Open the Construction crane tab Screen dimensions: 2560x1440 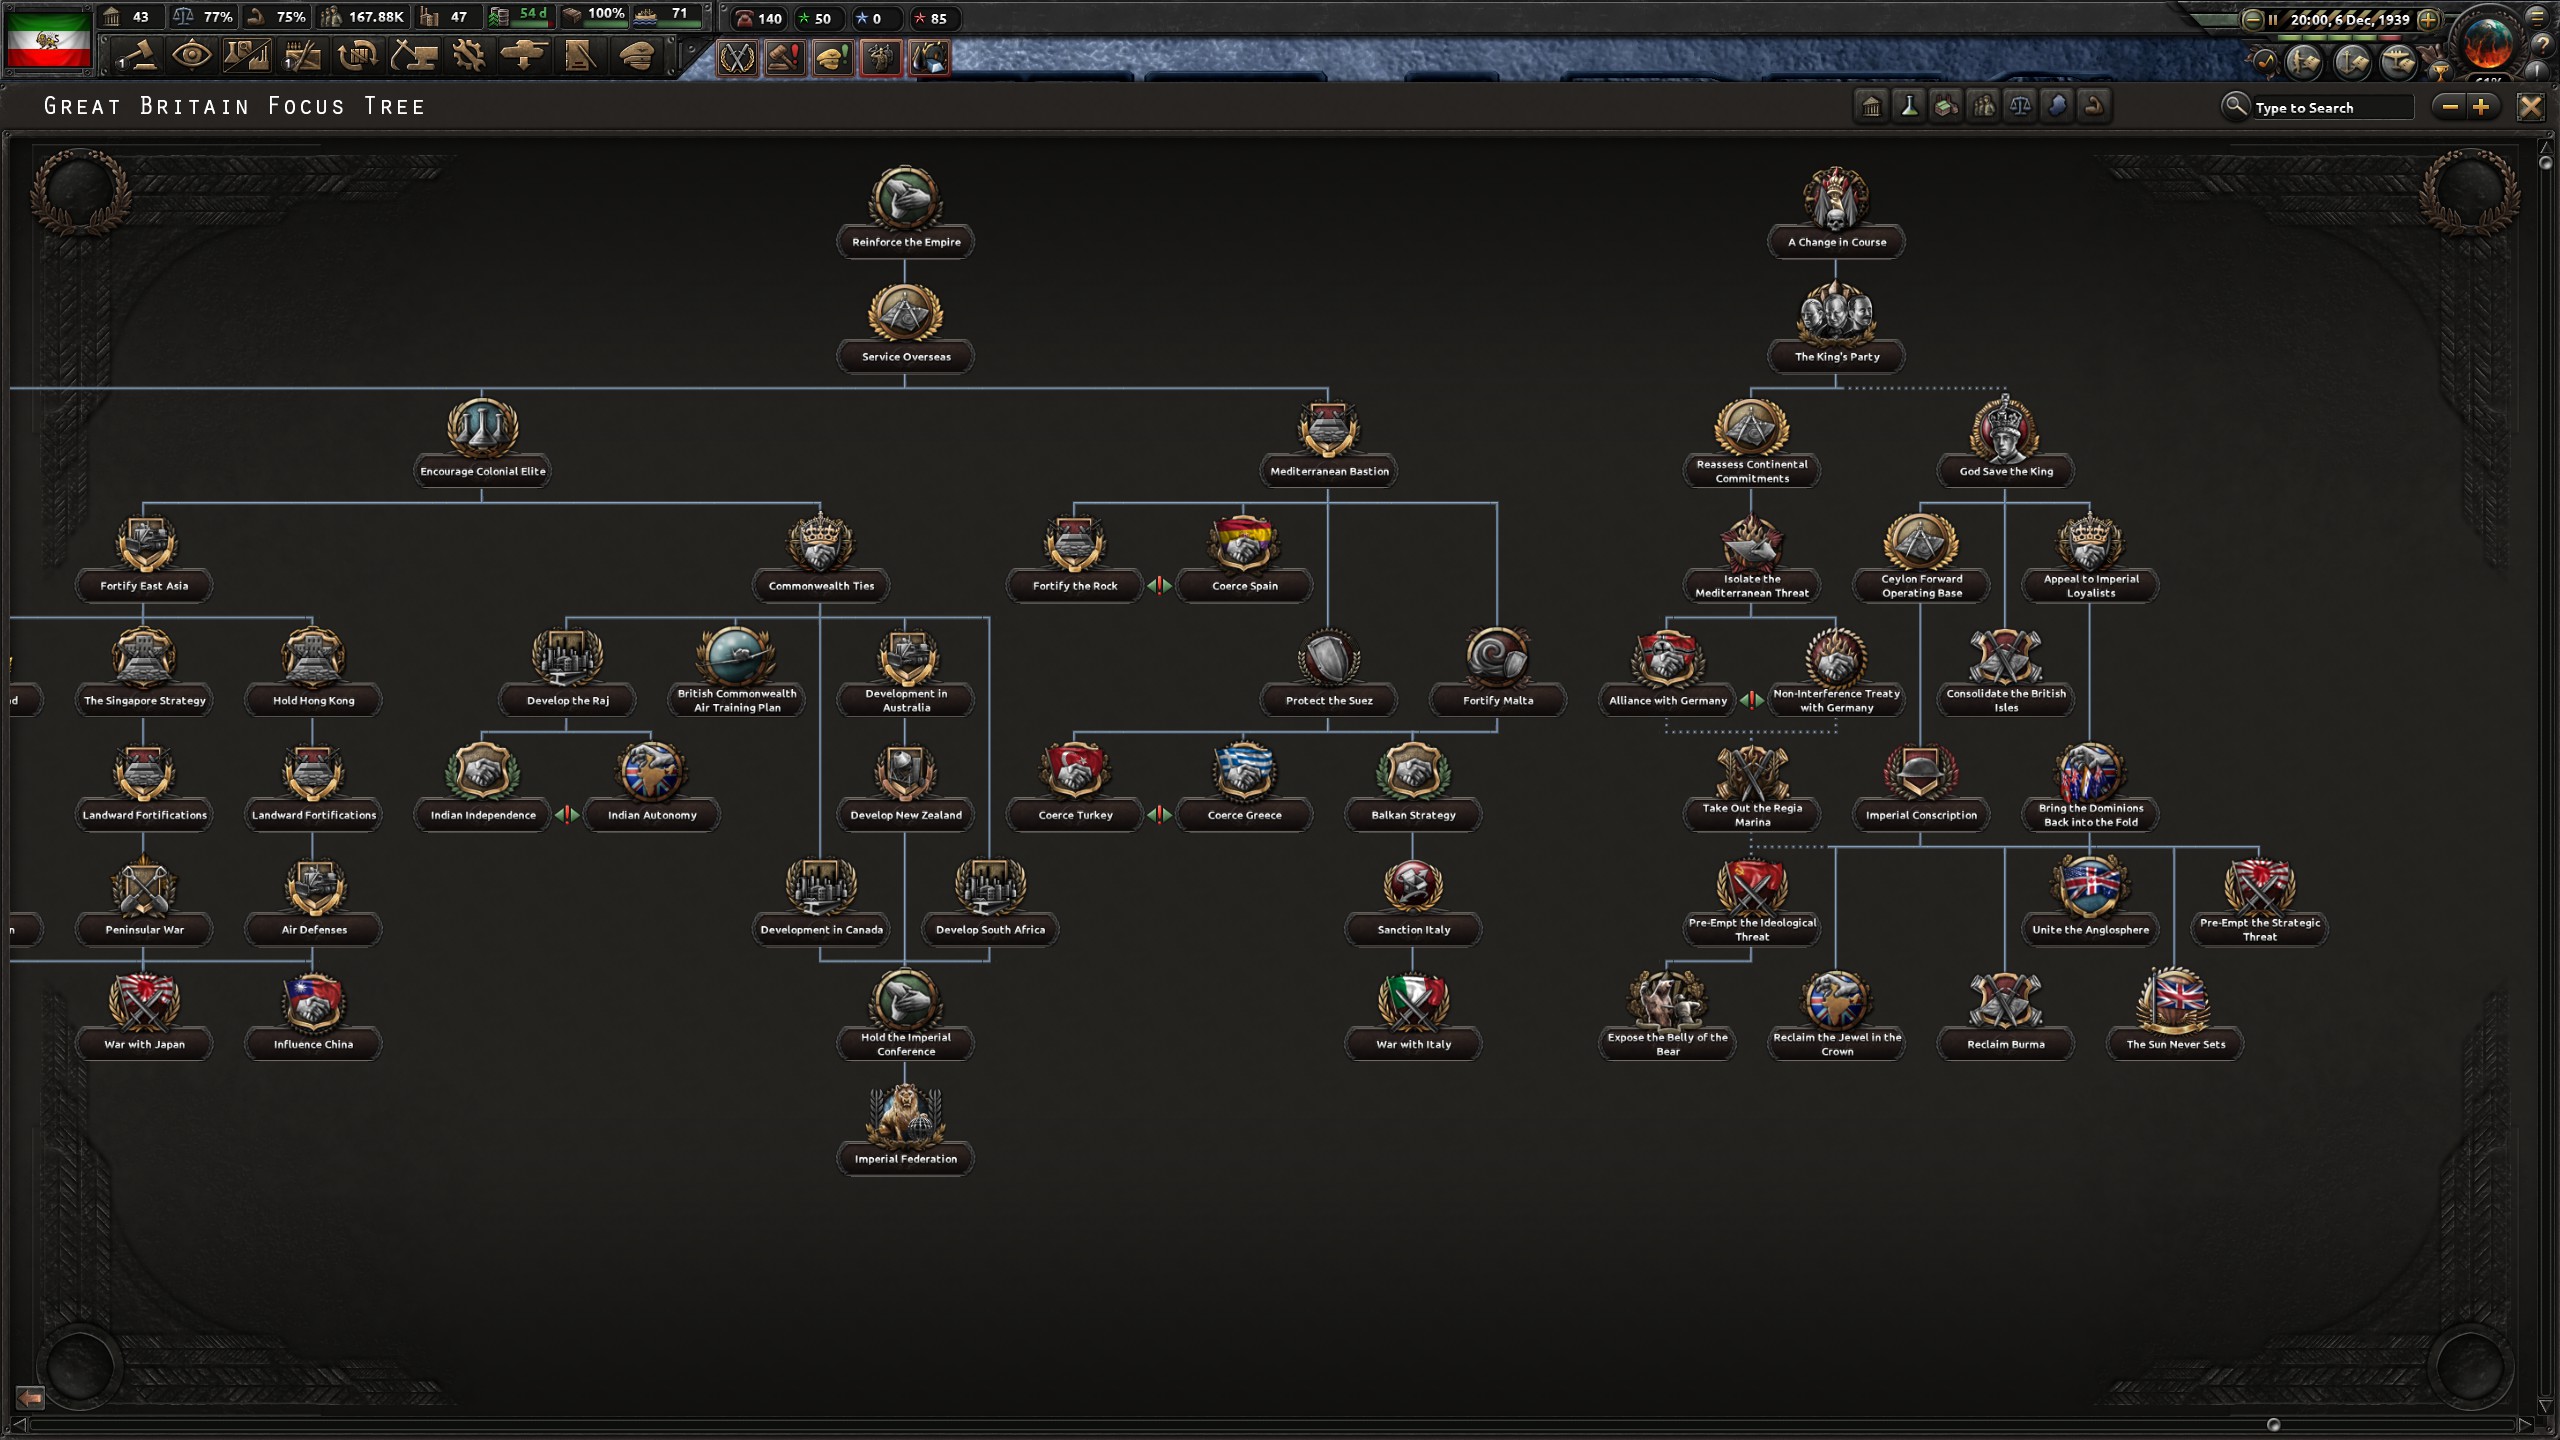[x=413, y=56]
